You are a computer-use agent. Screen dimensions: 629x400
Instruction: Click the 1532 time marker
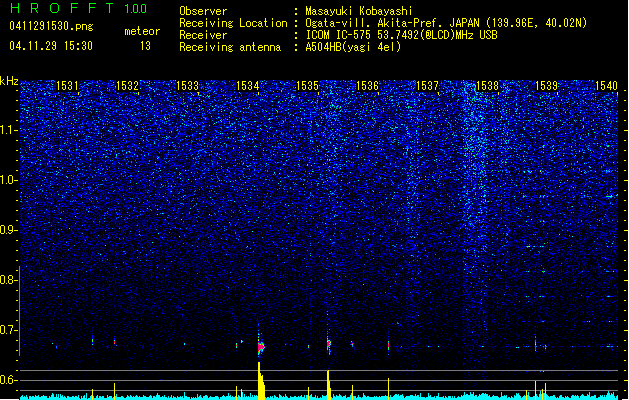coord(127,85)
